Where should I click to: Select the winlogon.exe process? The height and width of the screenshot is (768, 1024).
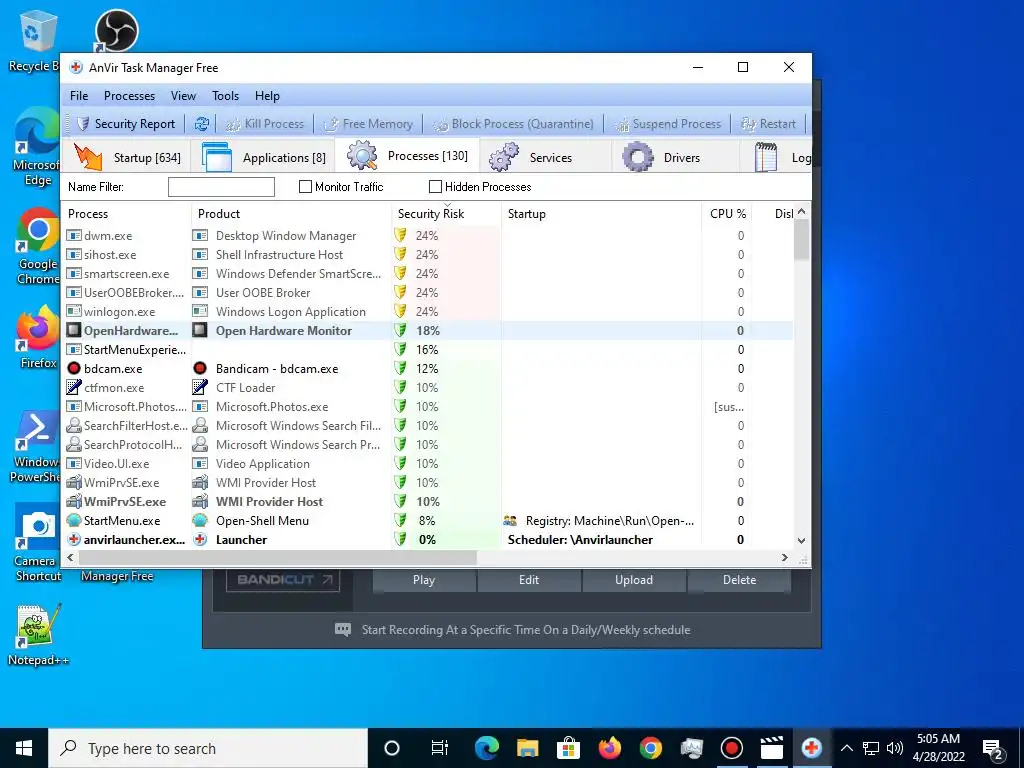(x=120, y=312)
